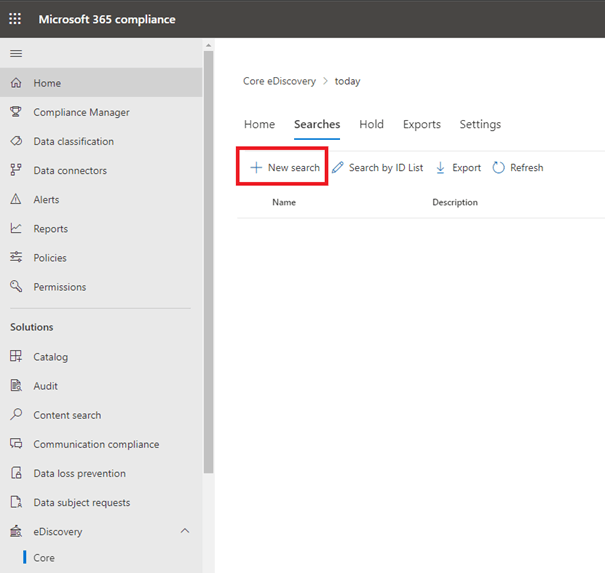Open the Alerts label
Screen dimensions: 605x573
[x=46, y=199]
